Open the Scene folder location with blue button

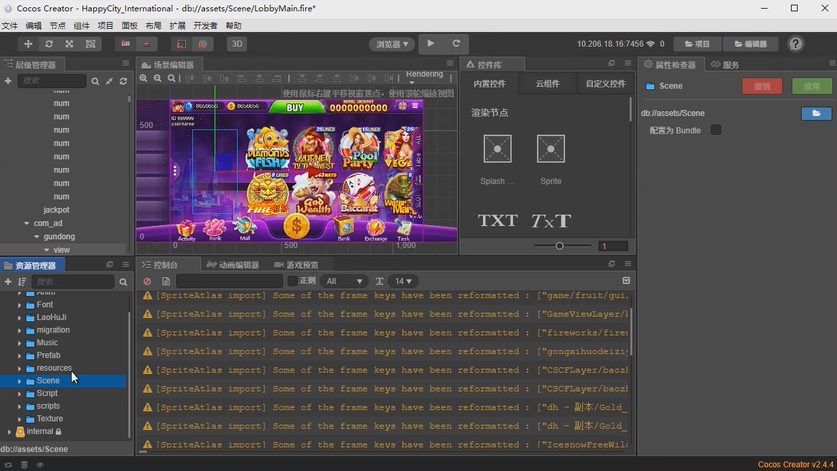[816, 113]
